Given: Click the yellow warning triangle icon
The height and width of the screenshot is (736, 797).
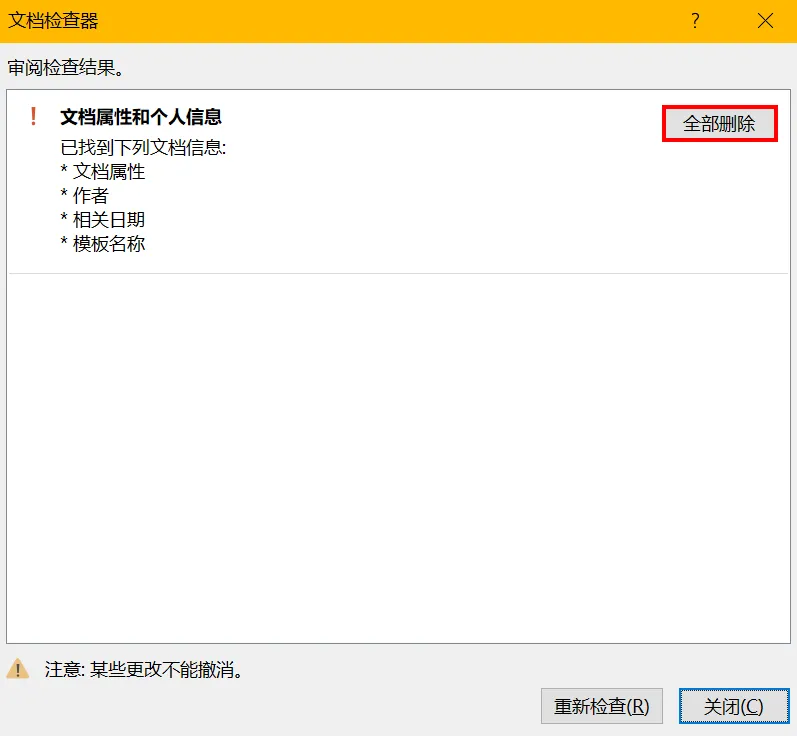Looking at the screenshot, I should [x=18, y=669].
